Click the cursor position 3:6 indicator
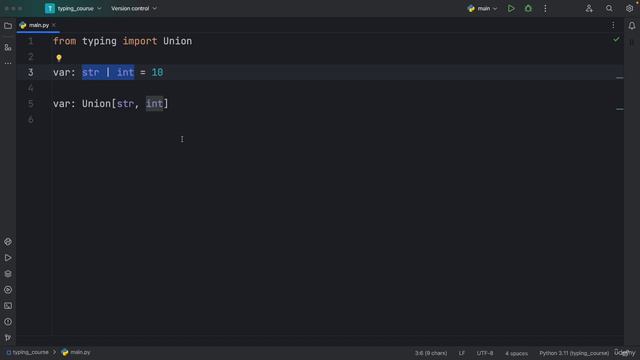The image size is (640, 360). [431, 353]
